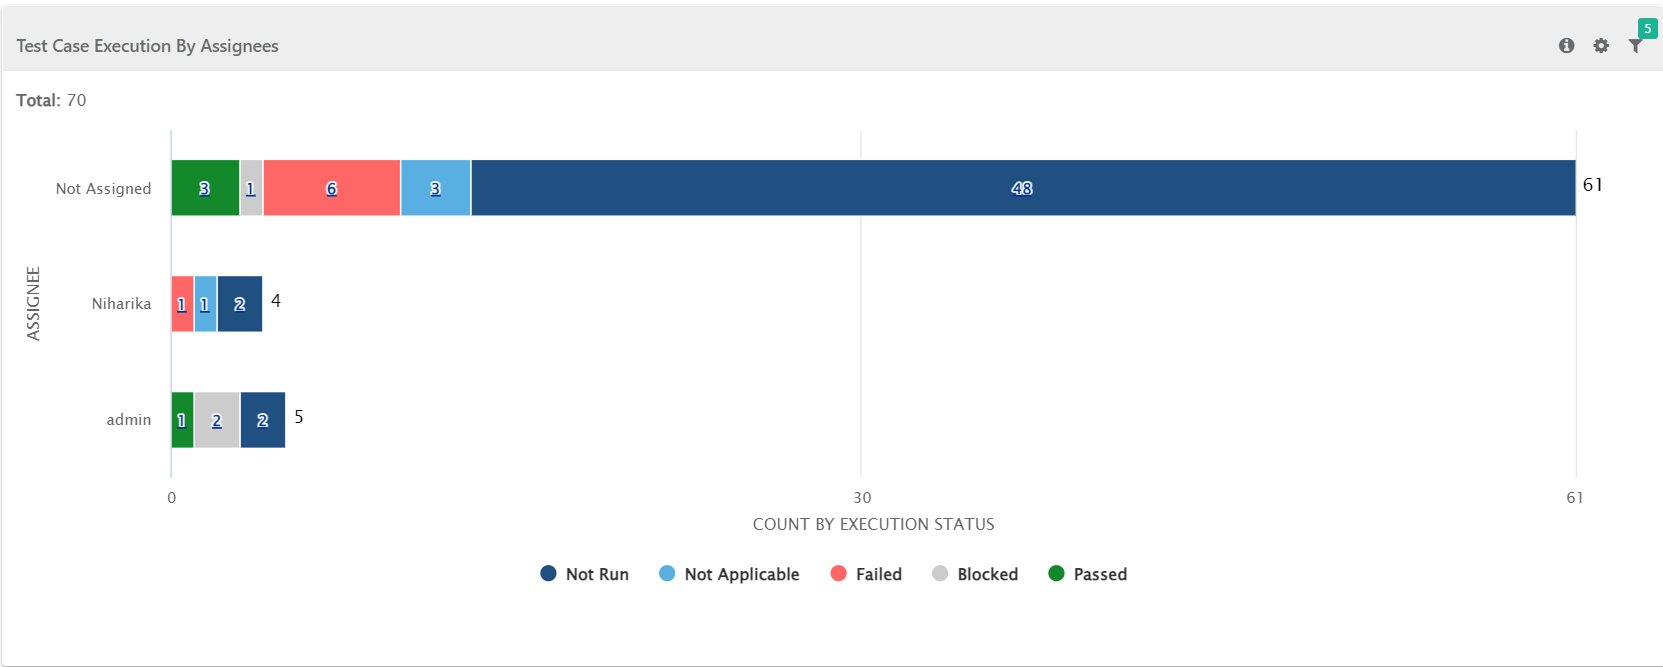1663x667 pixels.
Task: Click admin's Not Run segment
Action: tap(263, 420)
